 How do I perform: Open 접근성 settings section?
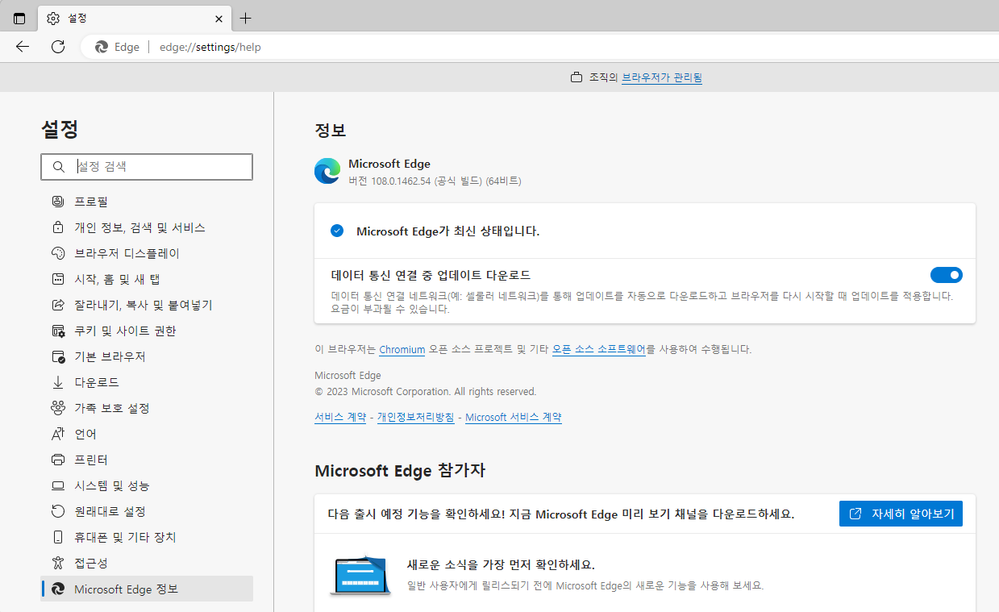point(91,563)
